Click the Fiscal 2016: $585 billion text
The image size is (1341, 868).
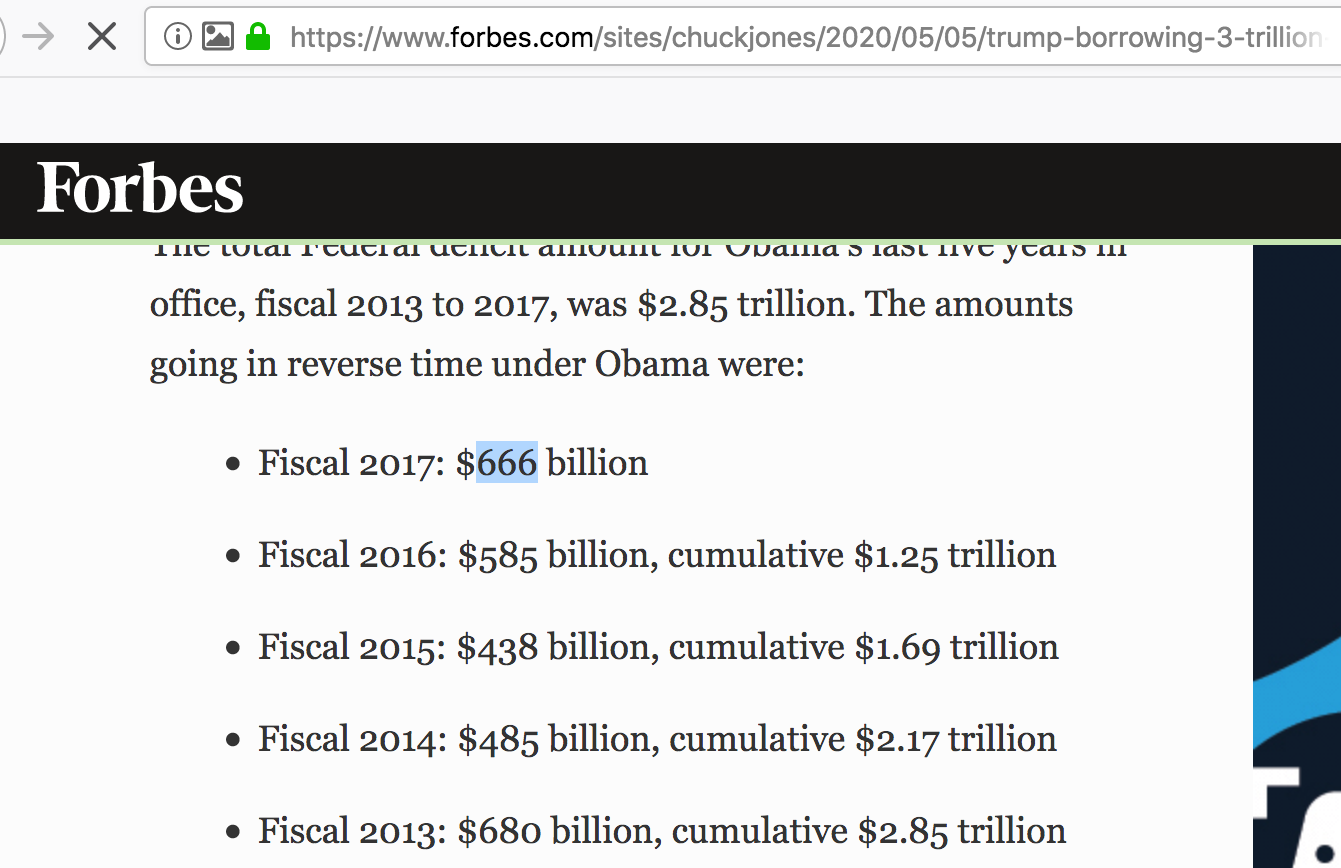click(x=454, y=554)
